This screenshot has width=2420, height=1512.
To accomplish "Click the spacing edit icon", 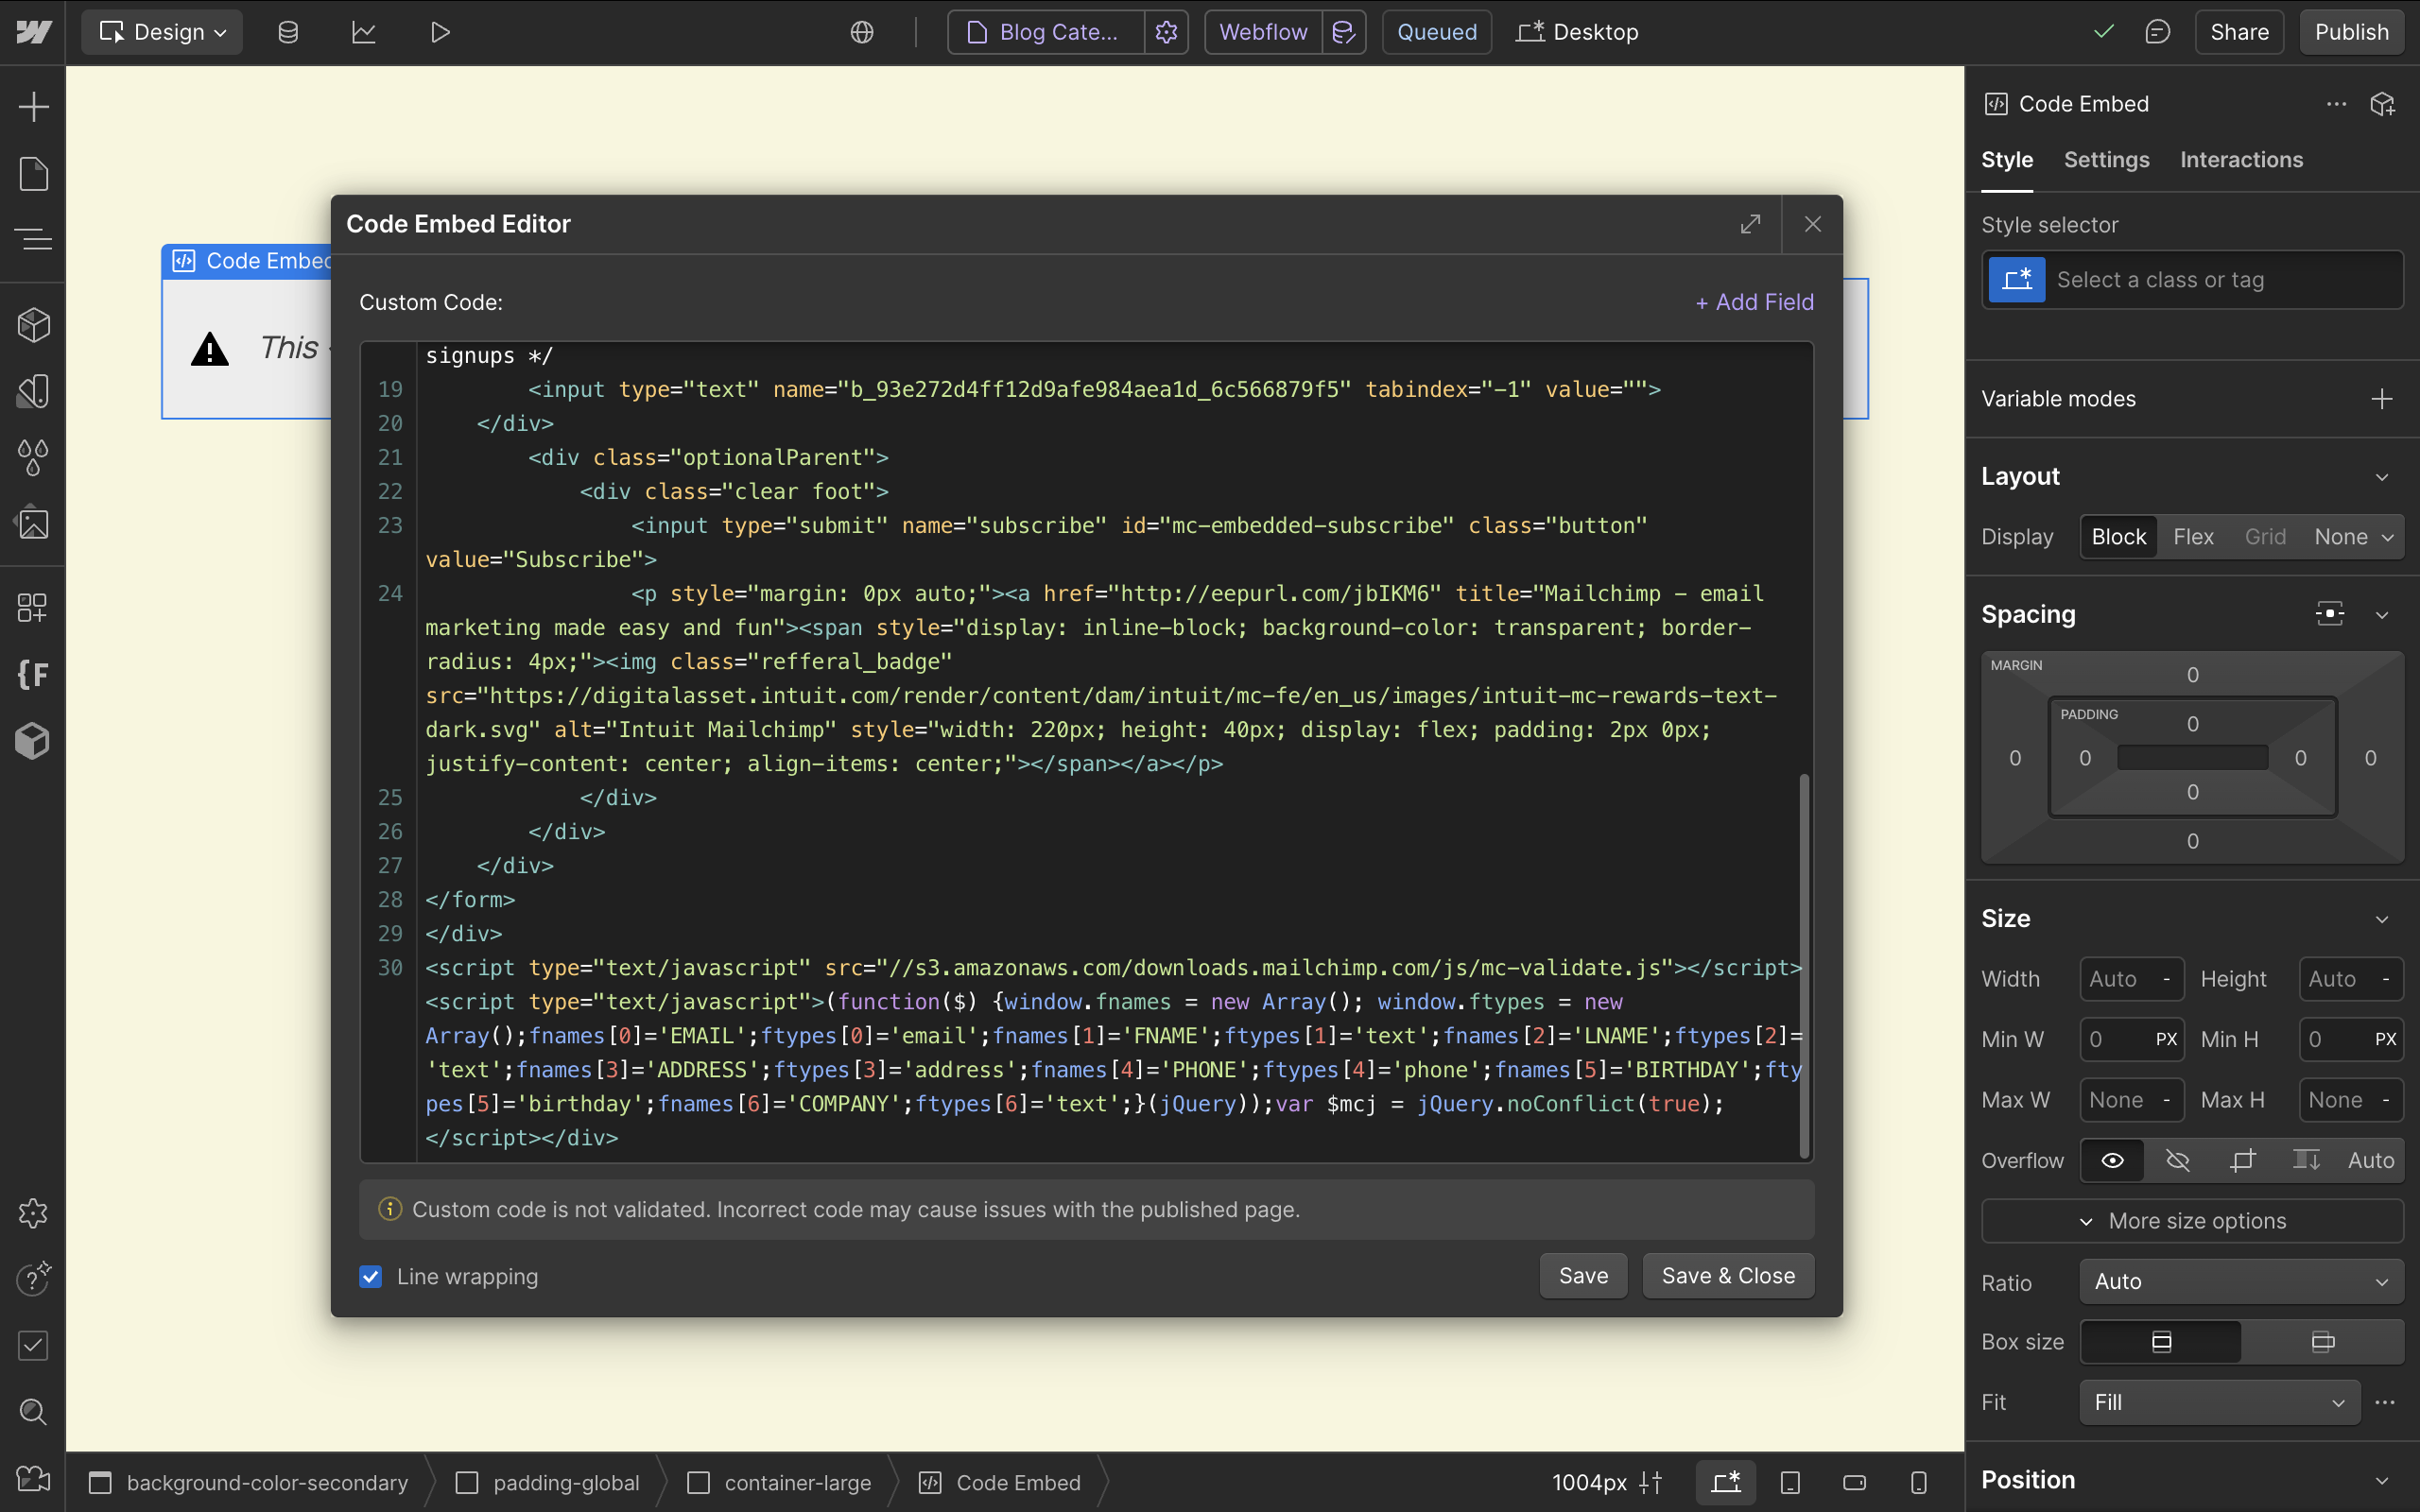I will pos(2330,614).
